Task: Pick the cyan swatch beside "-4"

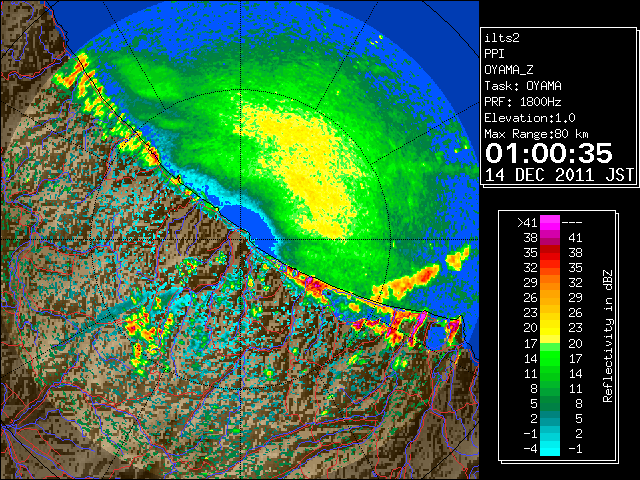Action: tap(550, 448)
